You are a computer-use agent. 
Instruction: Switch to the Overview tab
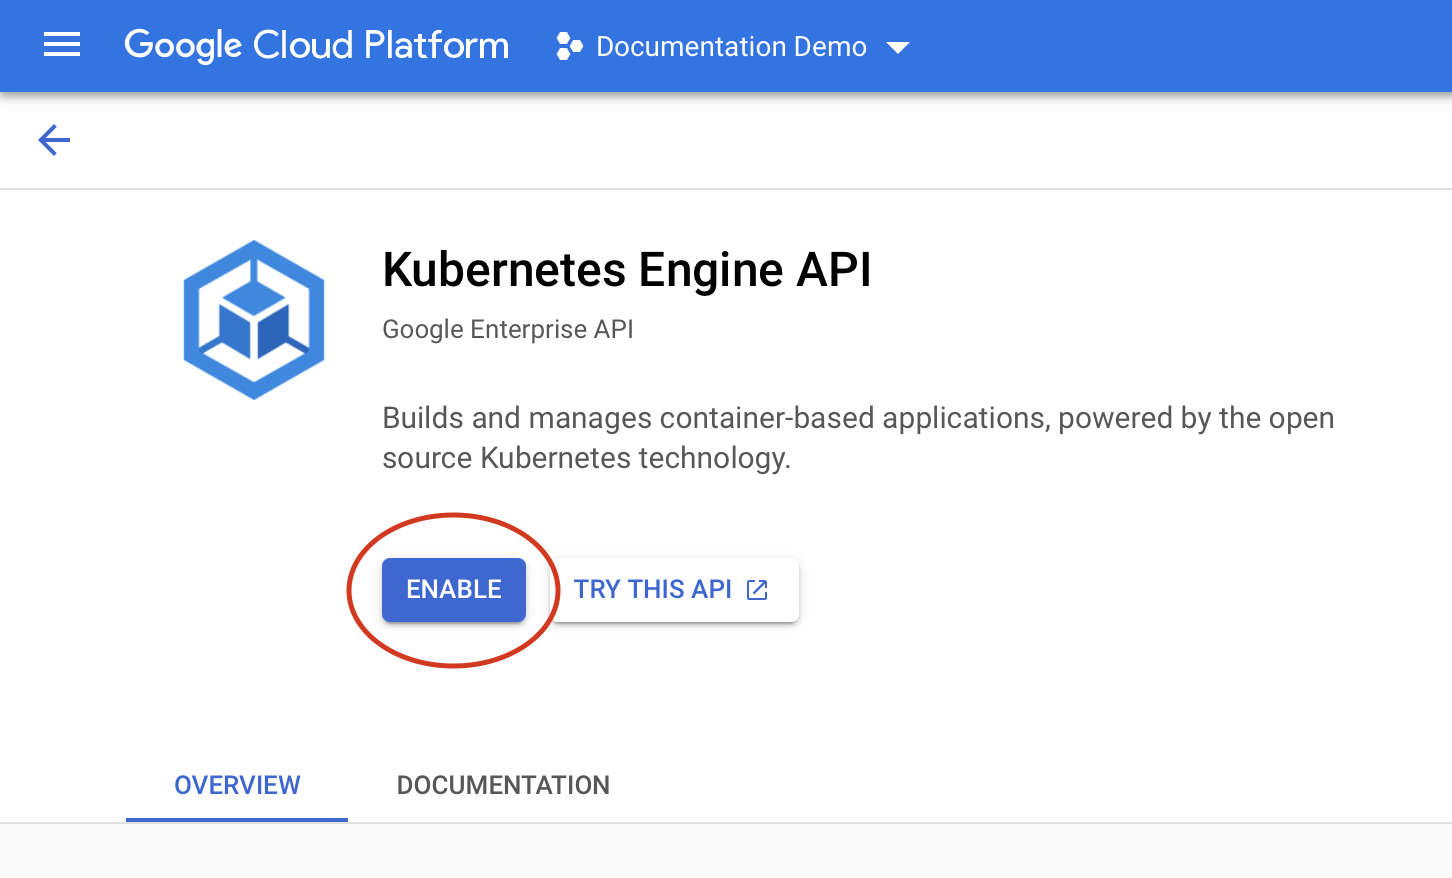point(237,785)
